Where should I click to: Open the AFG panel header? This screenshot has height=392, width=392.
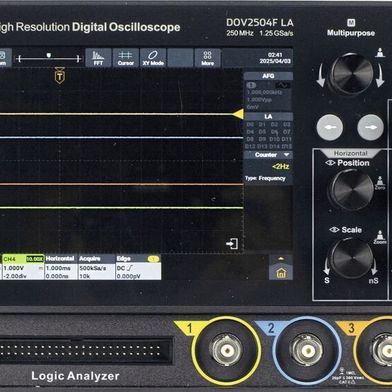pyautogui.click(x=268, y=76)
